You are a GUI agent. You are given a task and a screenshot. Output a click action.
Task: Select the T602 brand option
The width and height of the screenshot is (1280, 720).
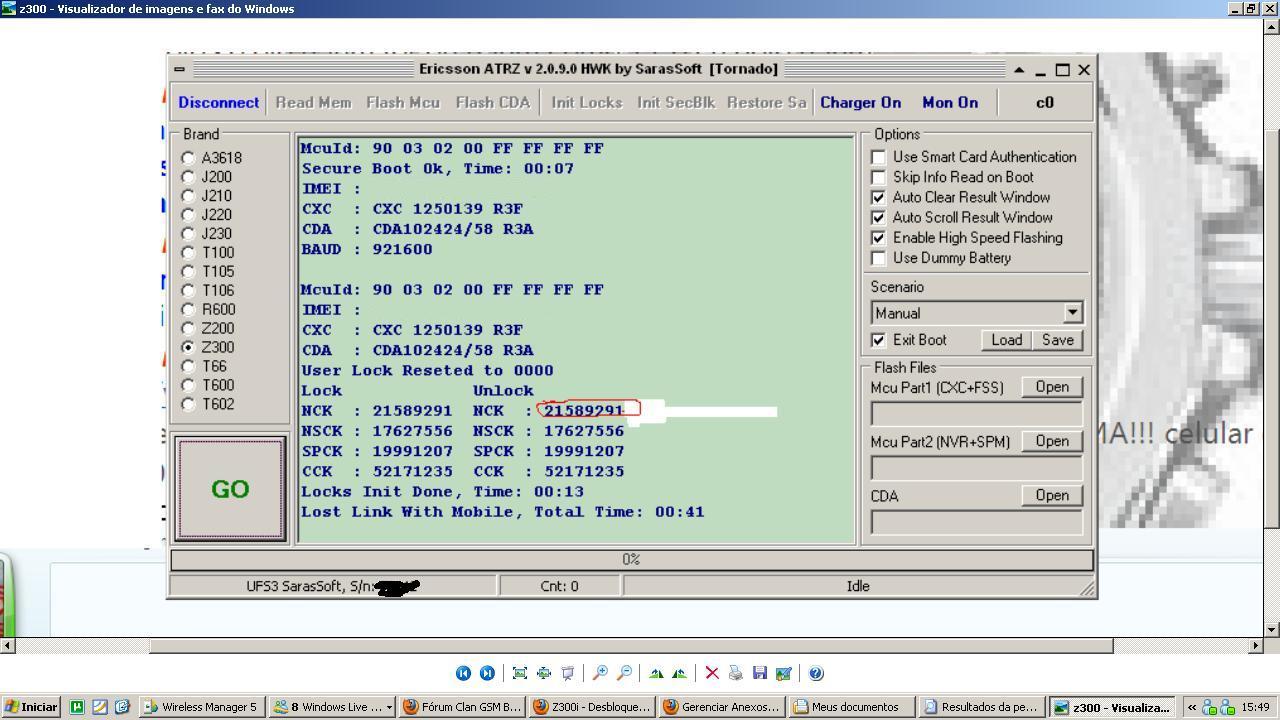pos(188,405)
